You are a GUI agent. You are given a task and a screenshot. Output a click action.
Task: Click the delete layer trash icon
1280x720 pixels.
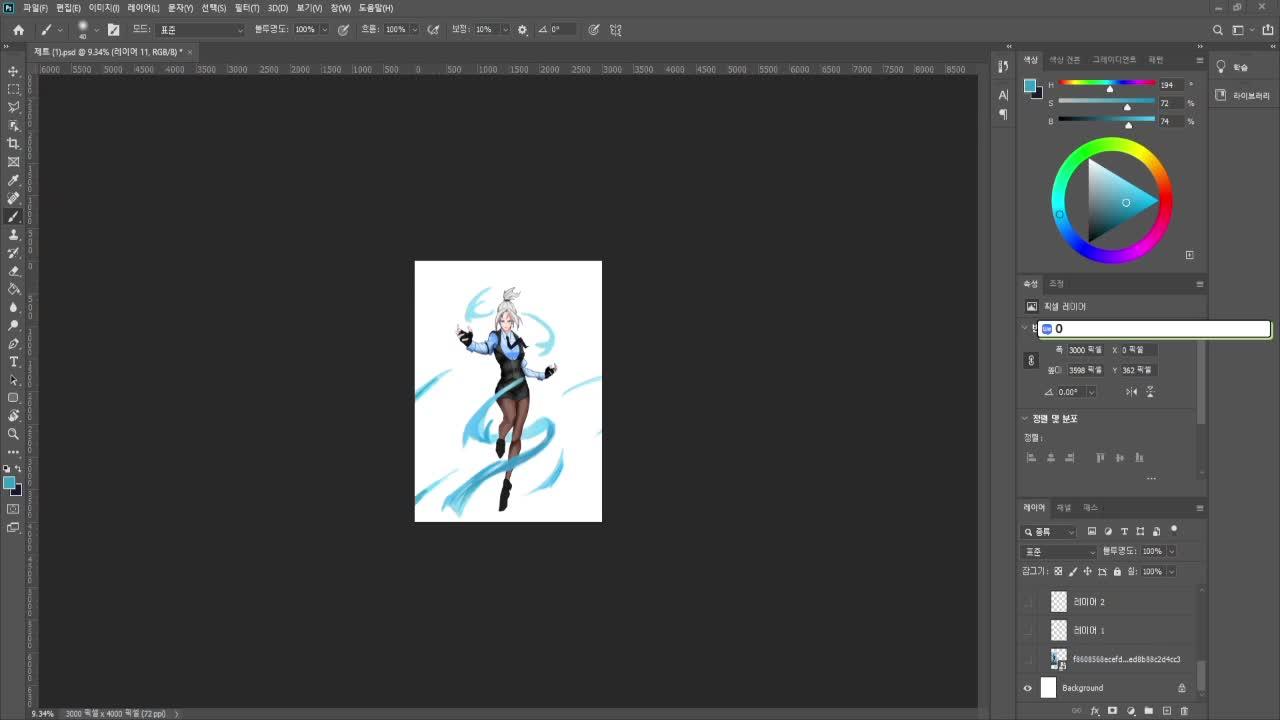[x=1184, y=711]
